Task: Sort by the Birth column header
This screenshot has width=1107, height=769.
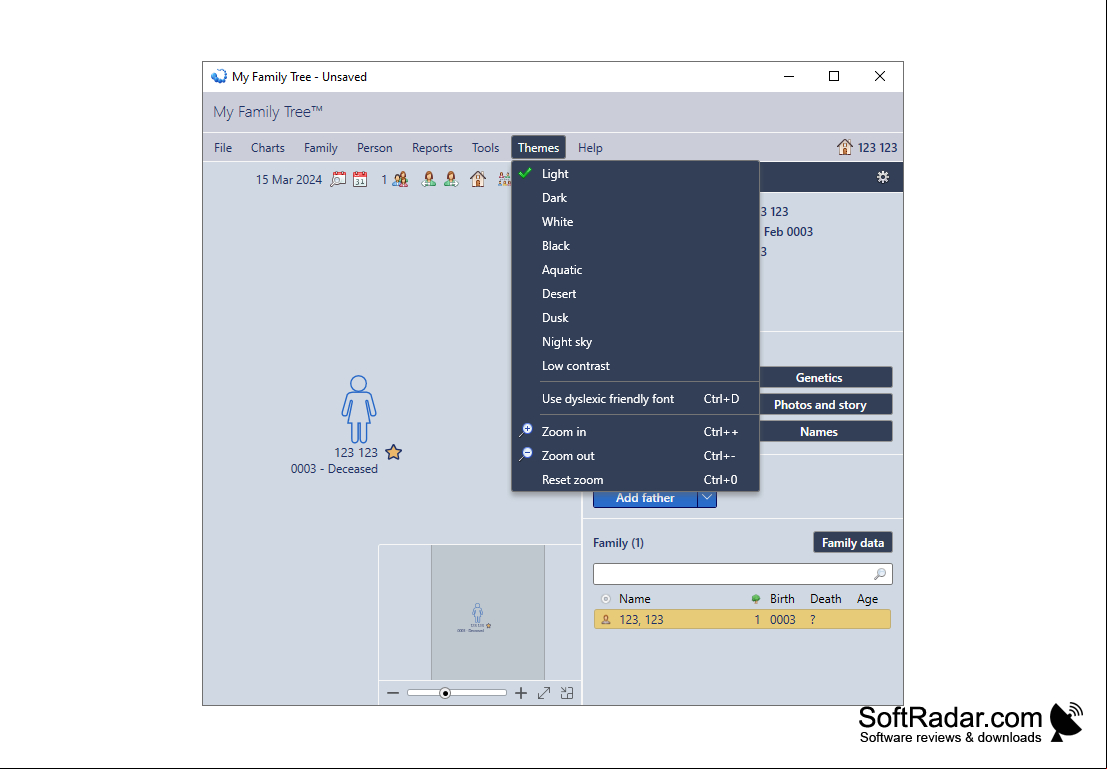Action: click(782, 599)
